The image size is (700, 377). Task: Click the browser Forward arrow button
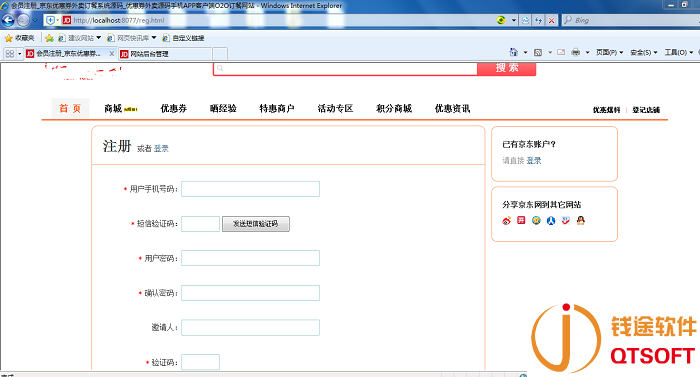(23, 20)
